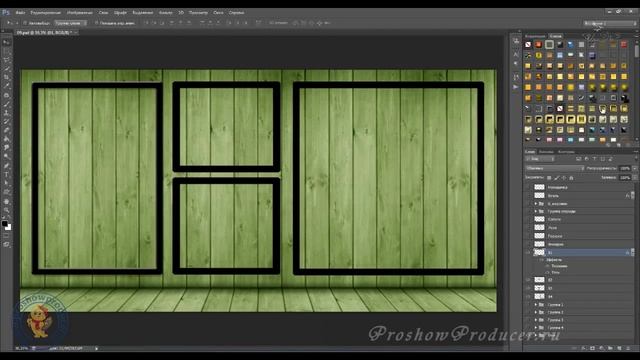Image resolution: width=640 pixels, height=360 pixels.
Task: Open the Файл menu
Action: coord(20,13)
